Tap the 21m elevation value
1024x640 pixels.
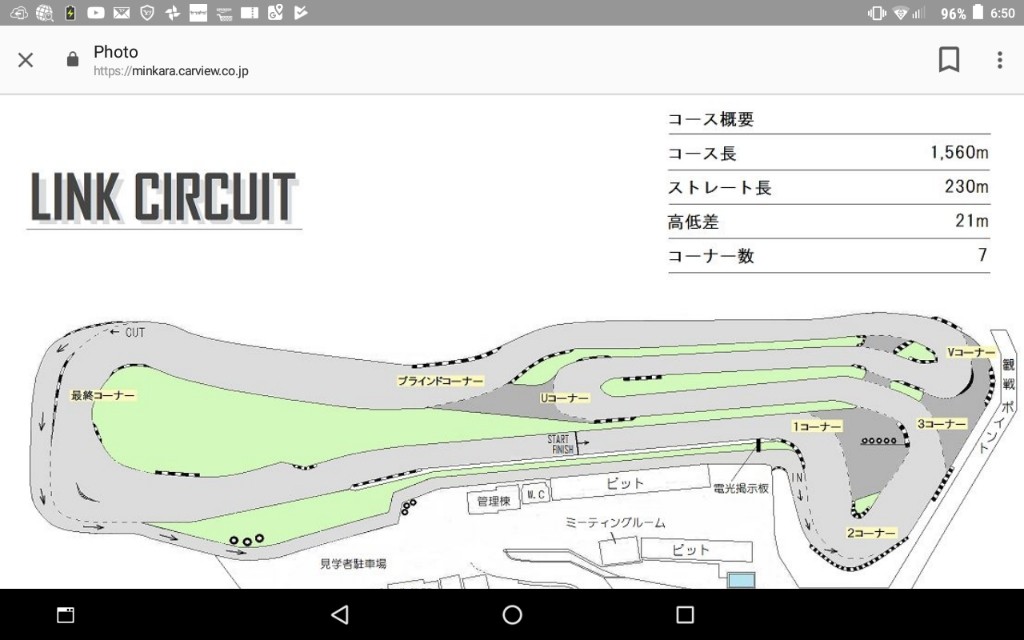tap(972, 221)
